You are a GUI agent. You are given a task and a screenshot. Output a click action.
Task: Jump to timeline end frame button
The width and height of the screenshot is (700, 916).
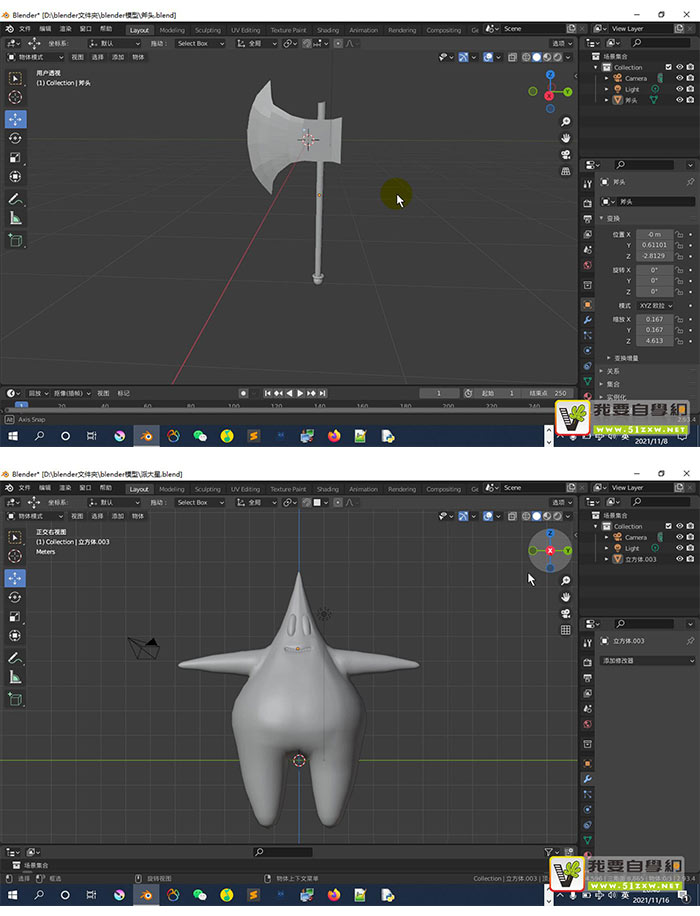tap(323, 393)
